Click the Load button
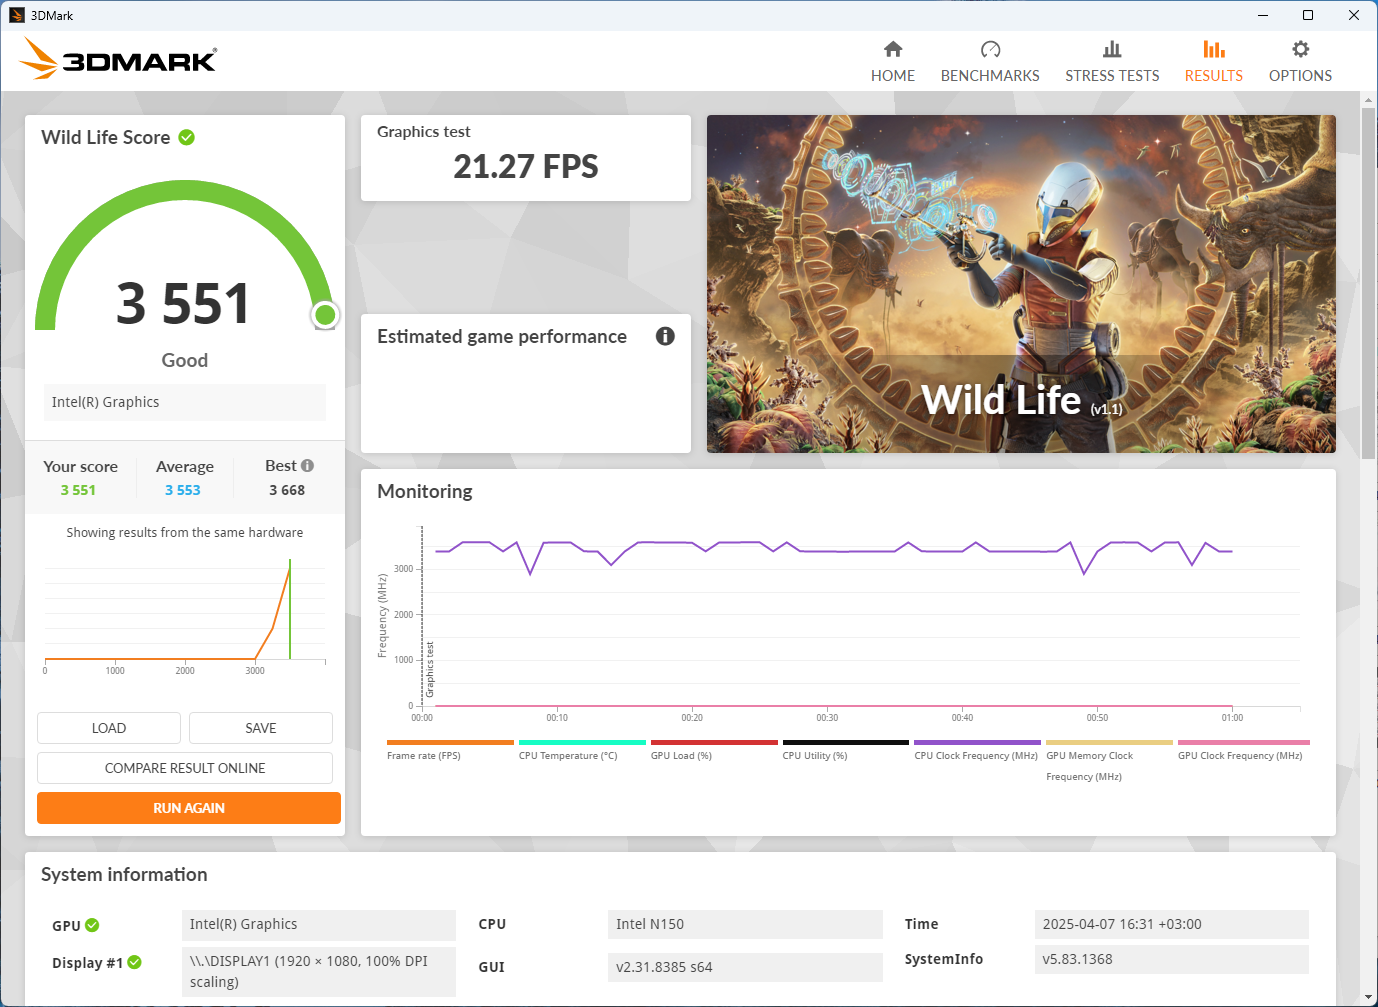 (109, 728)
